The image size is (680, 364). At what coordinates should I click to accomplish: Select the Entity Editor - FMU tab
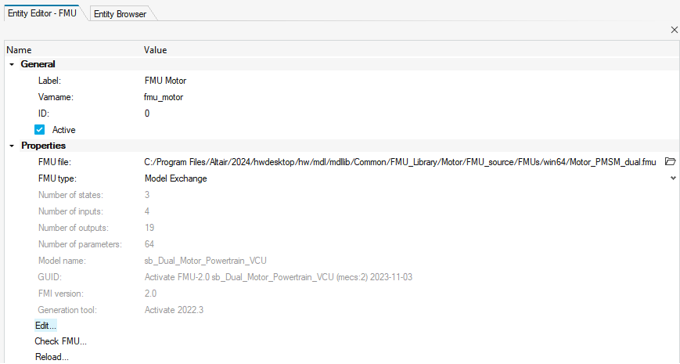pyautogui.click(x=42, y=13)
